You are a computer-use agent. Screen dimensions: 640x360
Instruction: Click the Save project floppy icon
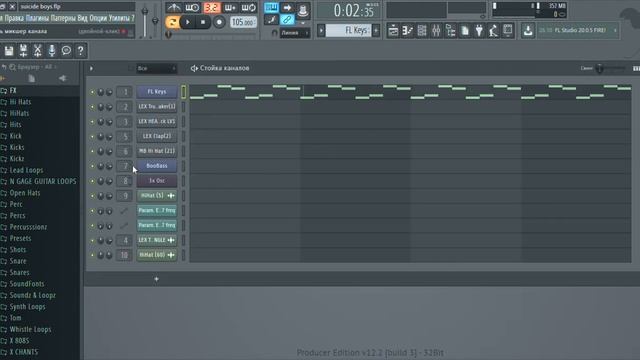pos(9,51)
